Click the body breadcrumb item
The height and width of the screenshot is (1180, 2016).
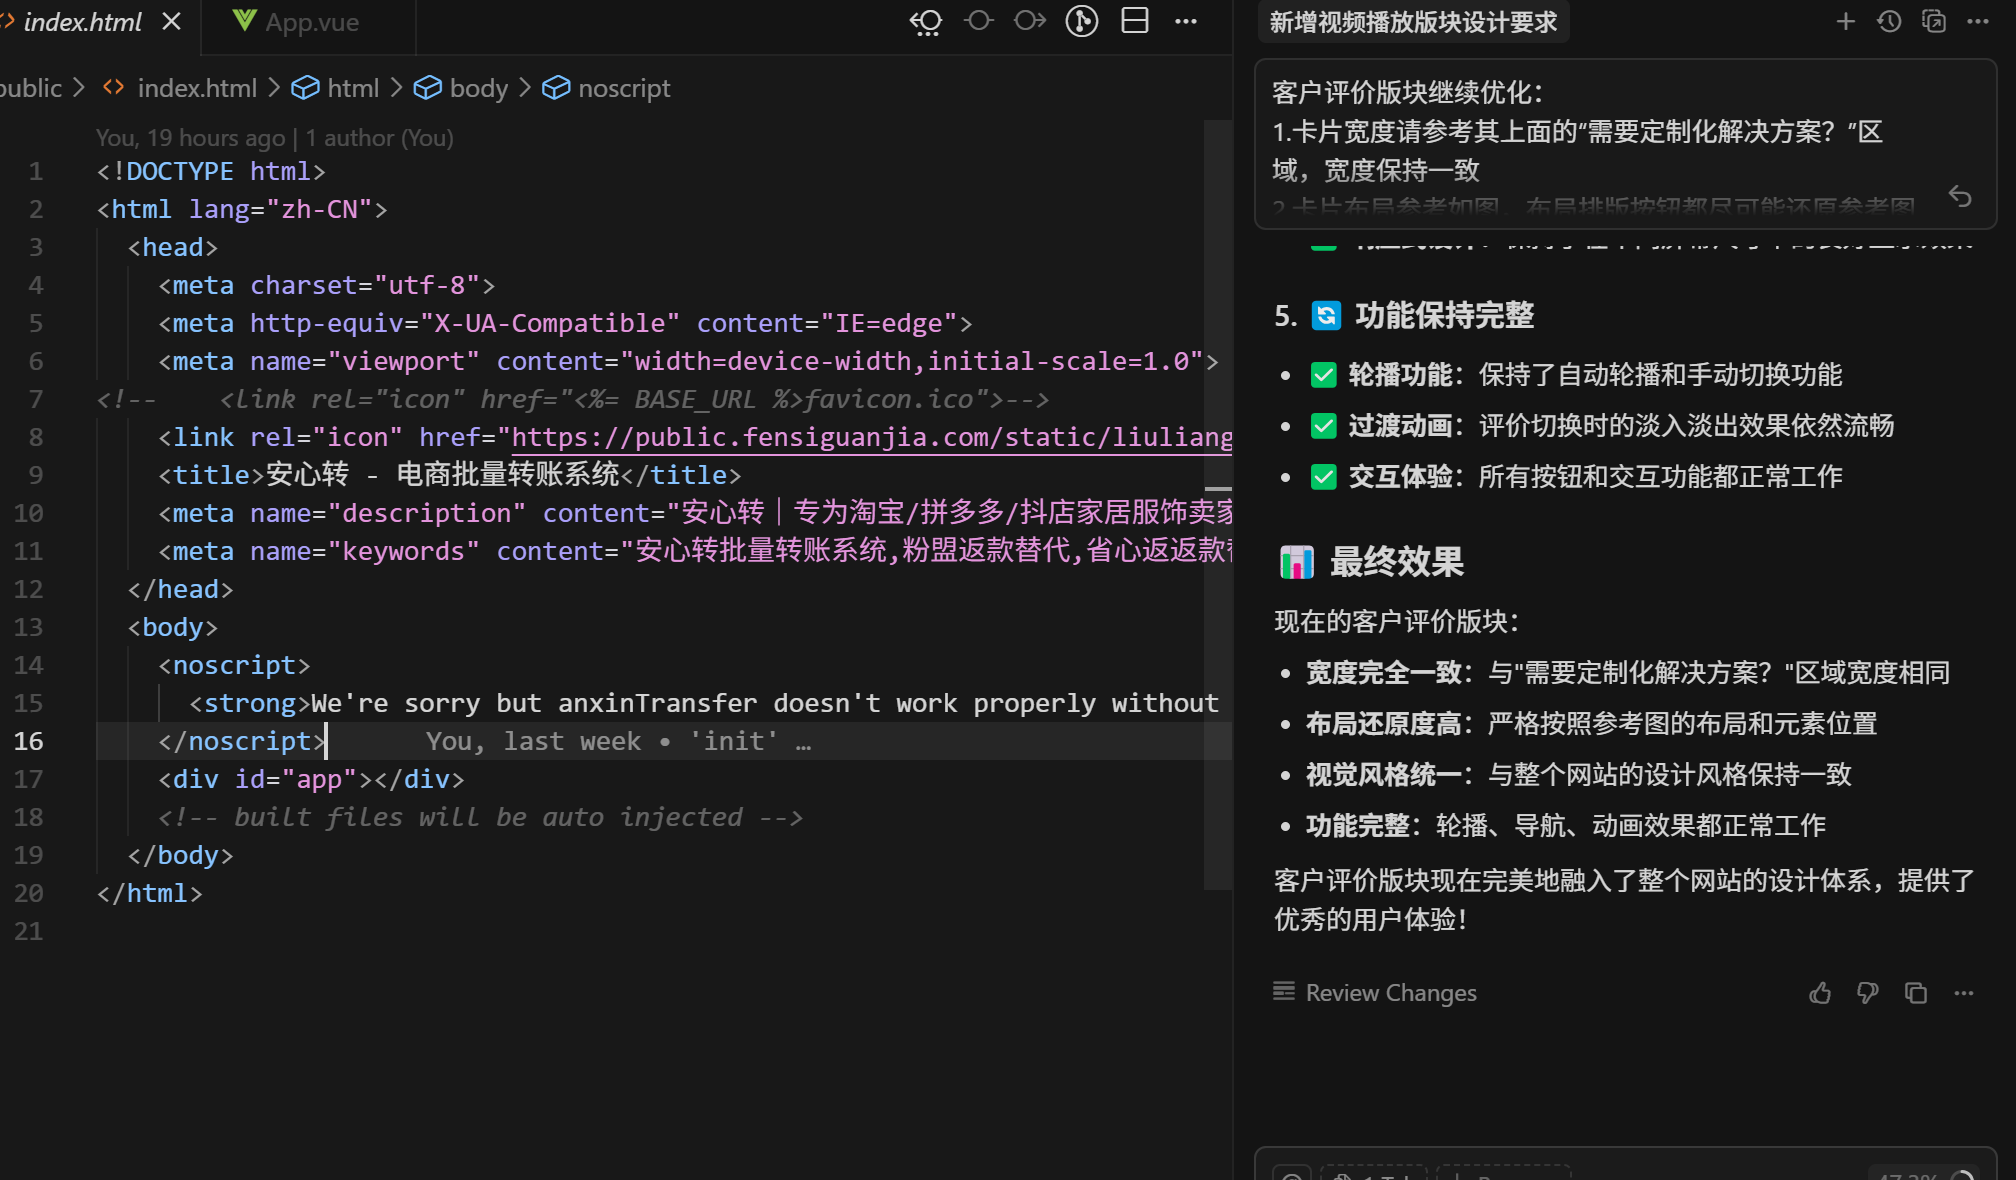pyautogui.click(x=478, y=88)
